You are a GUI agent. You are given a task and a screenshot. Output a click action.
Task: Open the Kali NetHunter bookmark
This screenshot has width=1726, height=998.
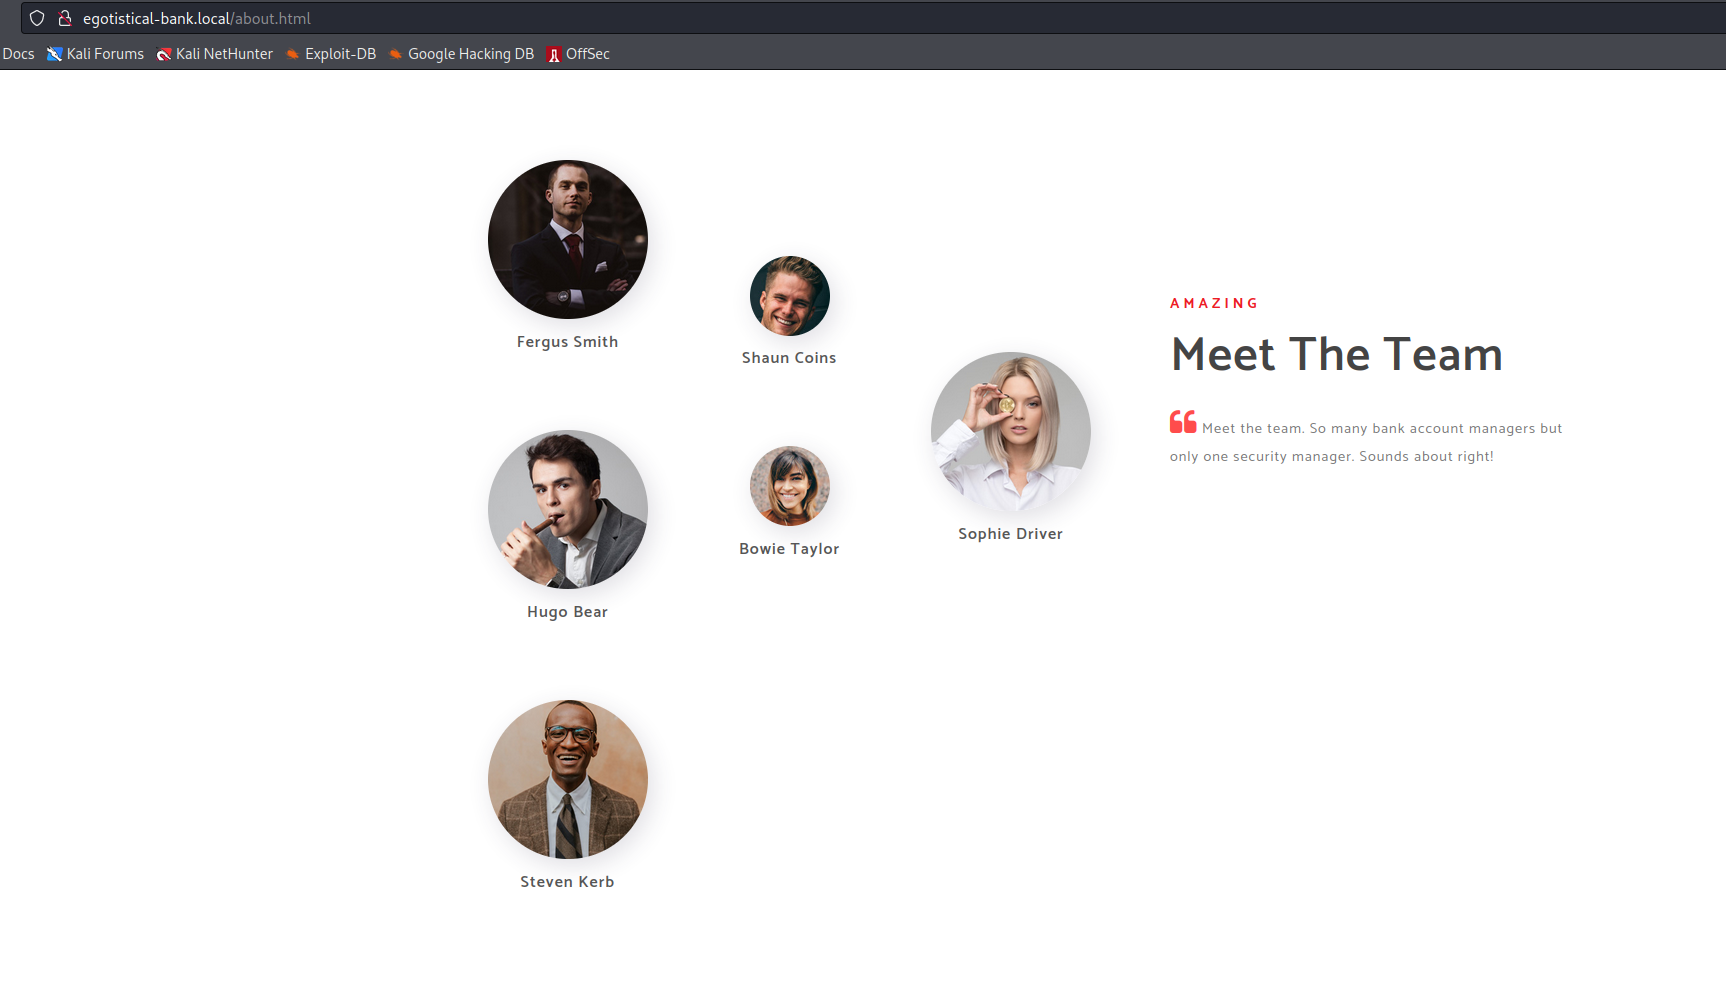(215, 54)
